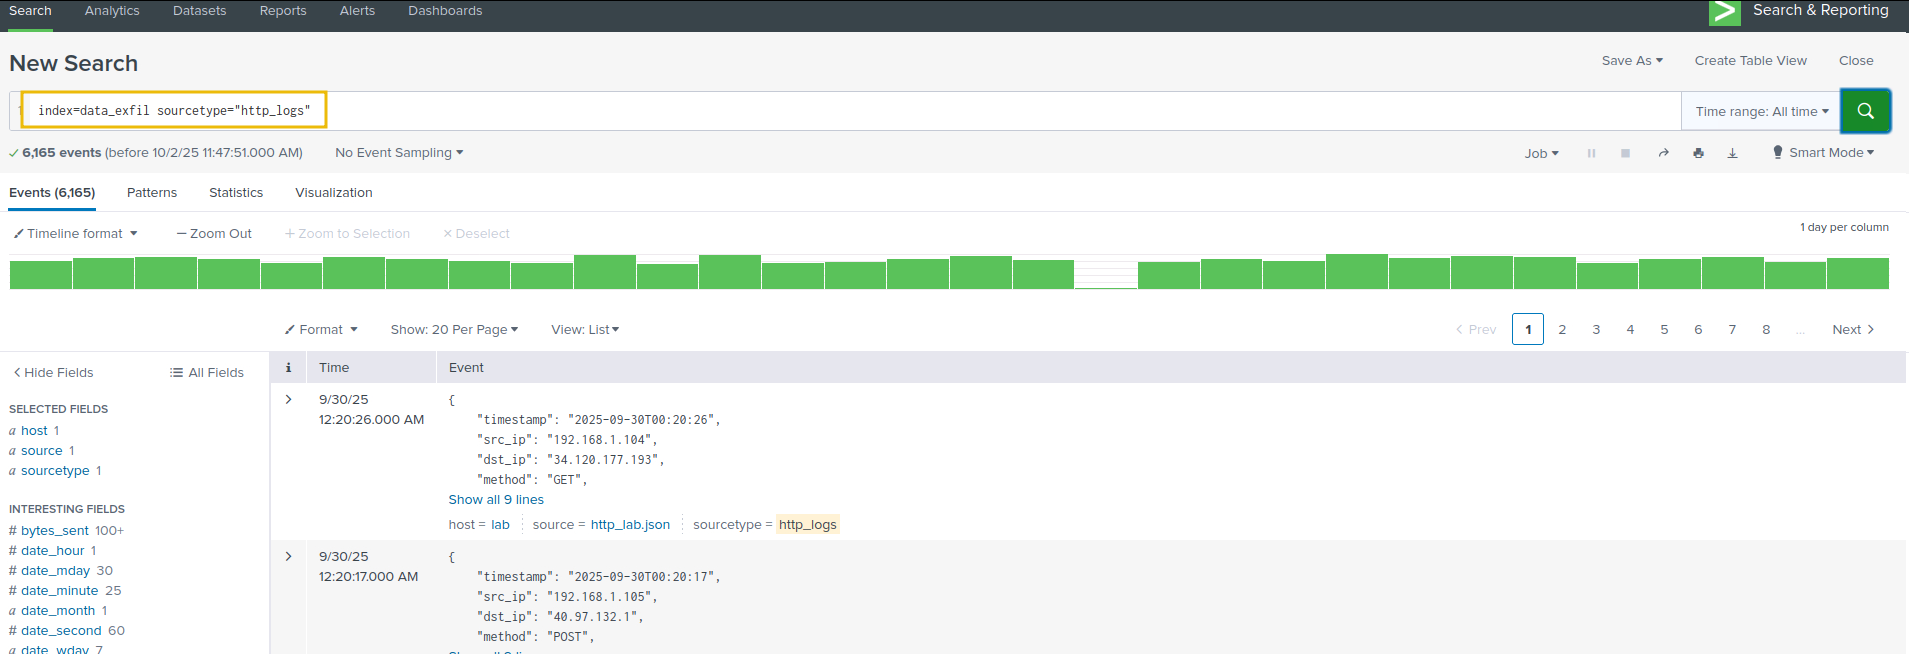The height and width of the screenshot is (654, 1909).
Task: Expand the 12:20:26 AM event row
Action: coord(289,400)
